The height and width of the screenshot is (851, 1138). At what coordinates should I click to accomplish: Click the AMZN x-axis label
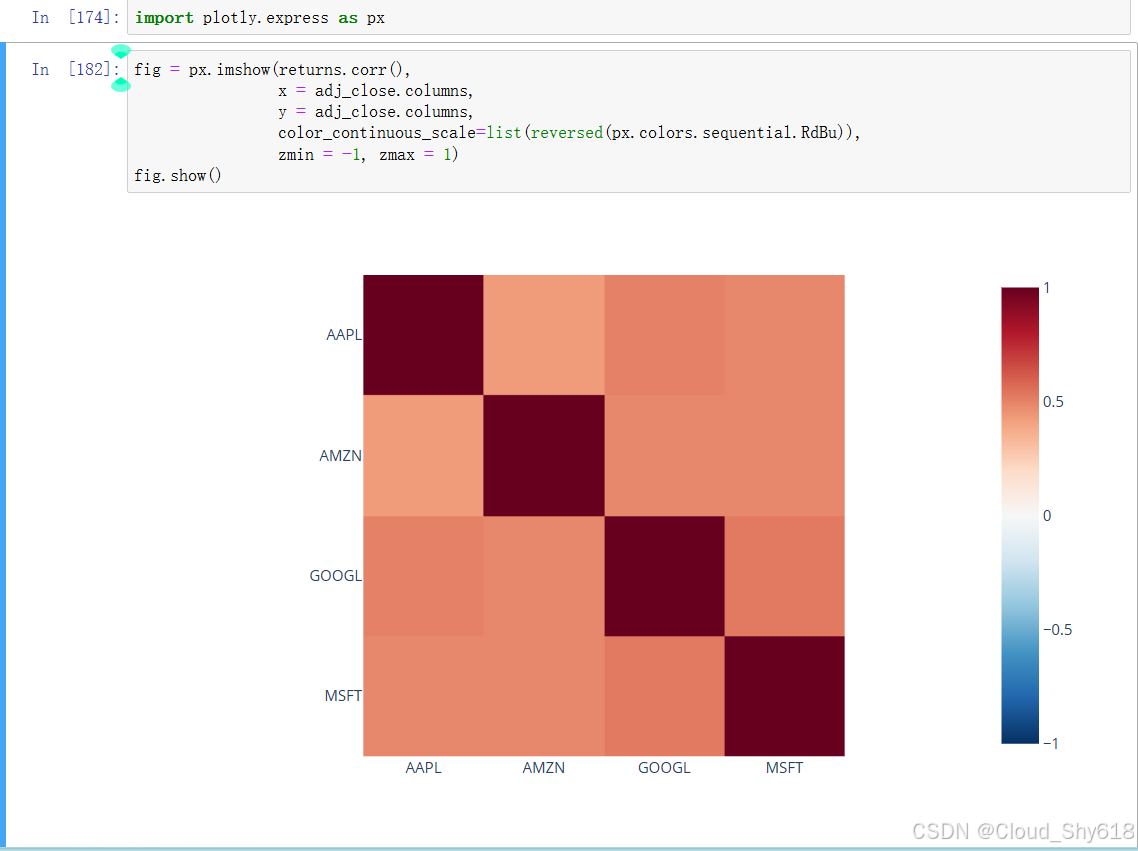pos(544,768)
